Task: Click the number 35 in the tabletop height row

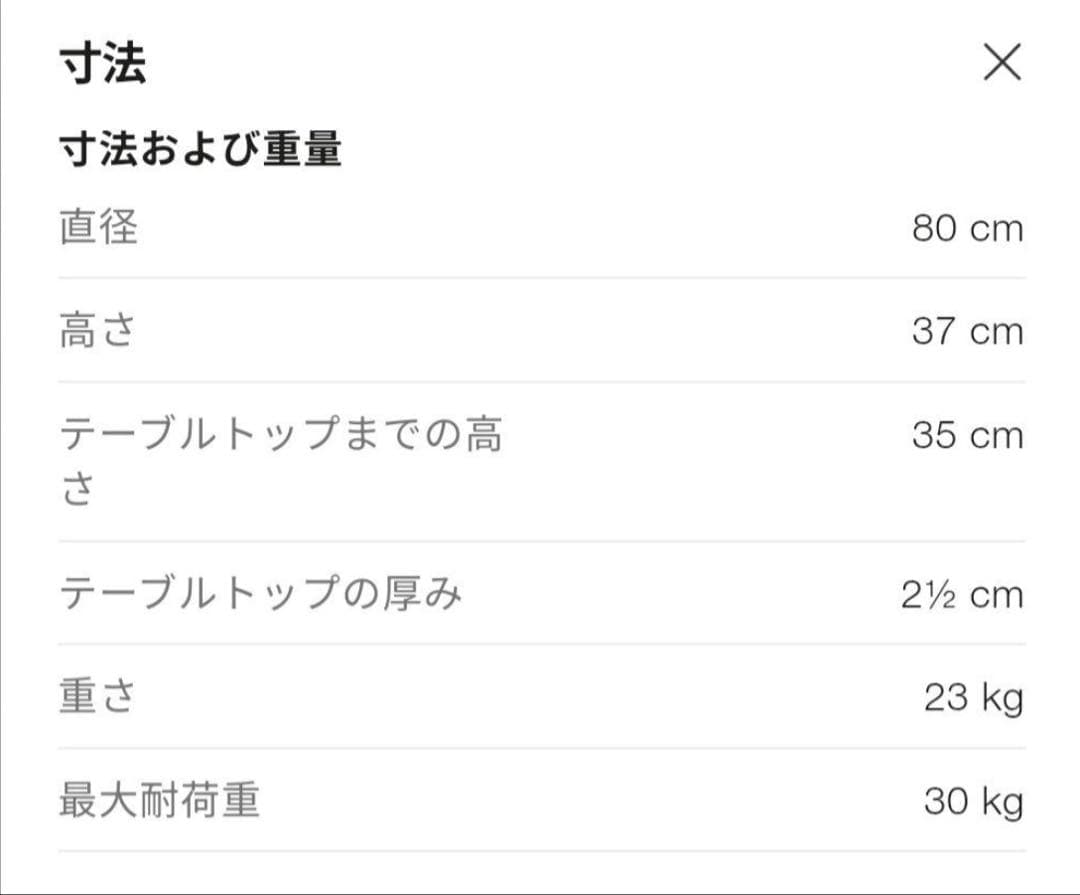Action: (x=935, y=436)
